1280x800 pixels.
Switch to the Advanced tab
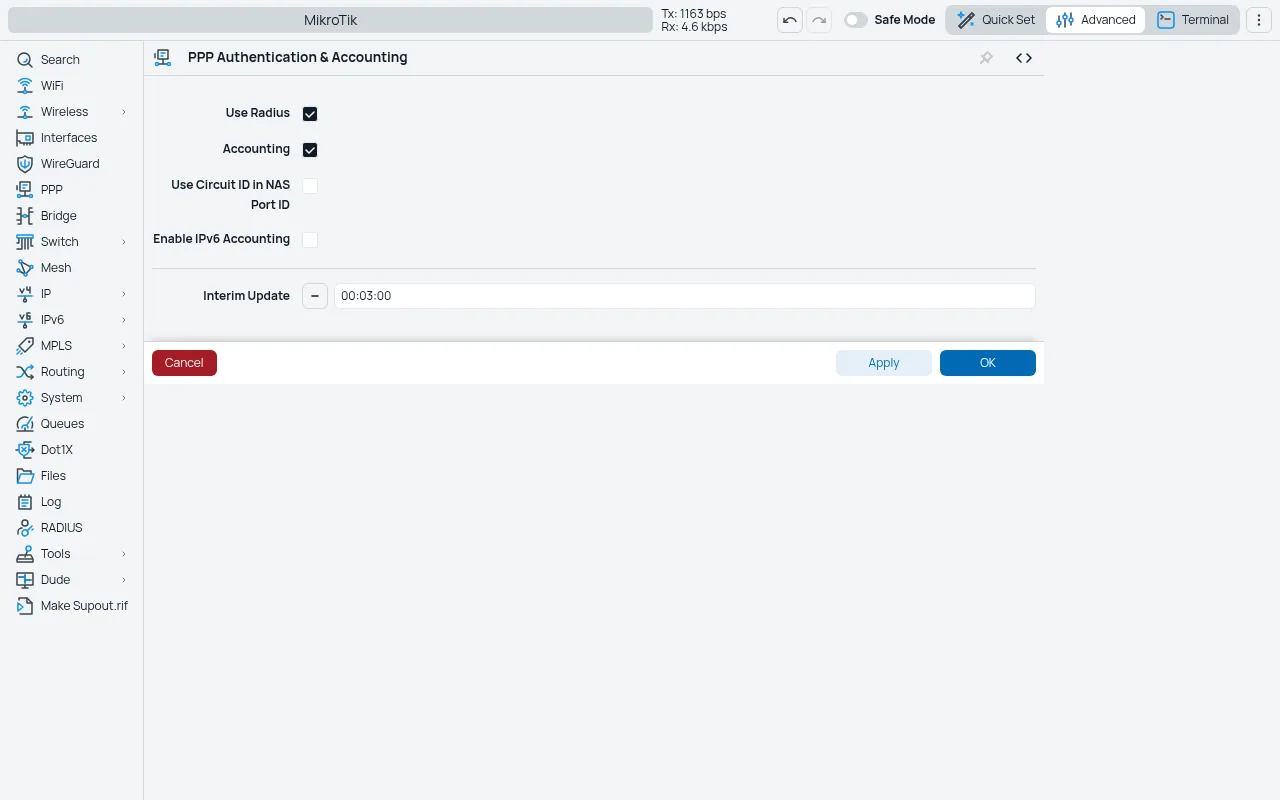1096,20
